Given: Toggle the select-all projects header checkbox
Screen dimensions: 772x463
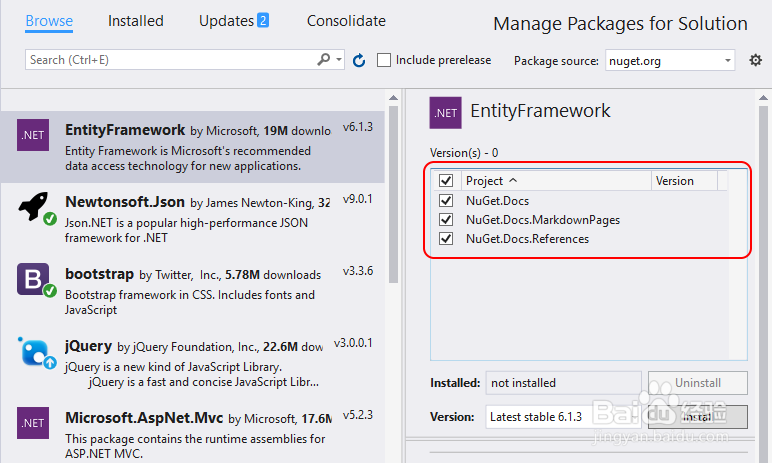Looking at the screenshot, I should pos(446,181).
